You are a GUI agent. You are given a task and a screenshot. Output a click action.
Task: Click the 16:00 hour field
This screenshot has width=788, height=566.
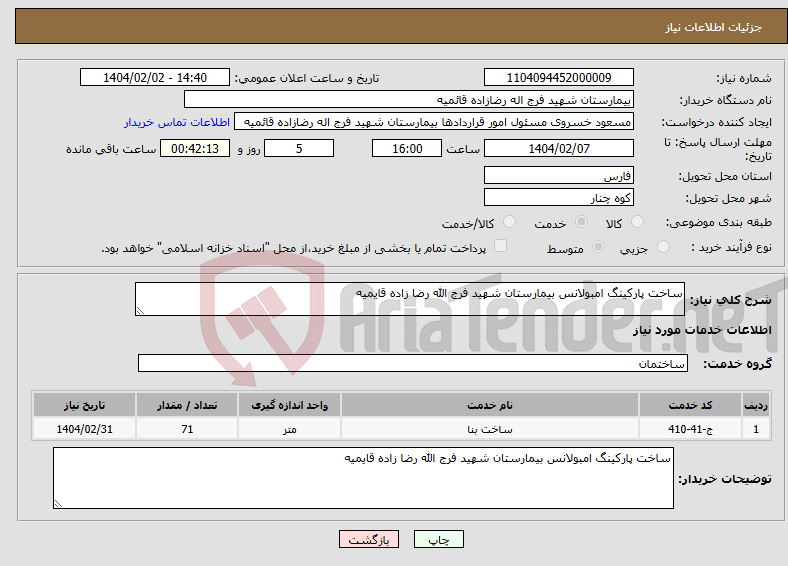407,148
